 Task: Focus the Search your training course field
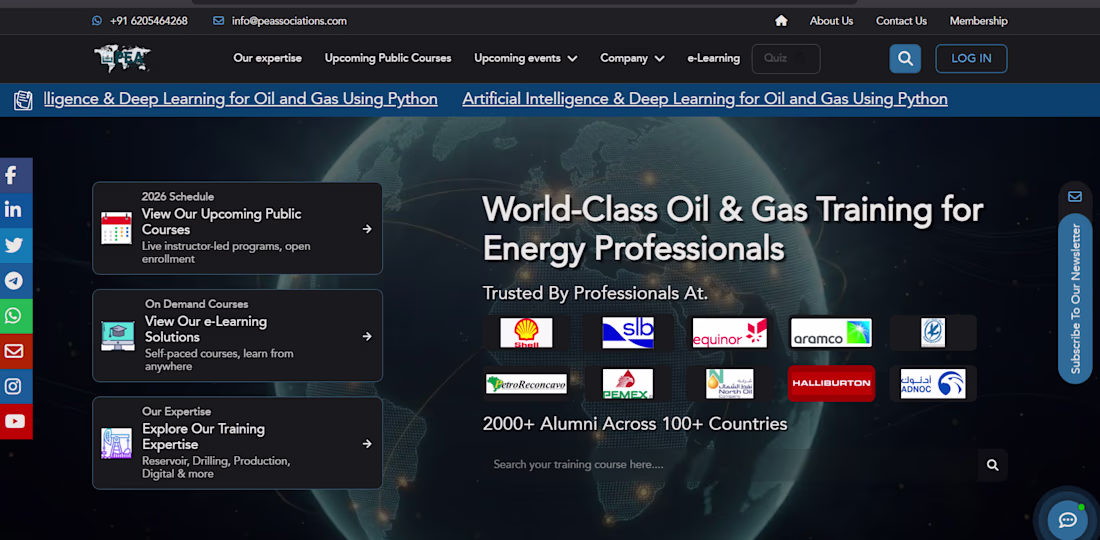click(730, 465)
